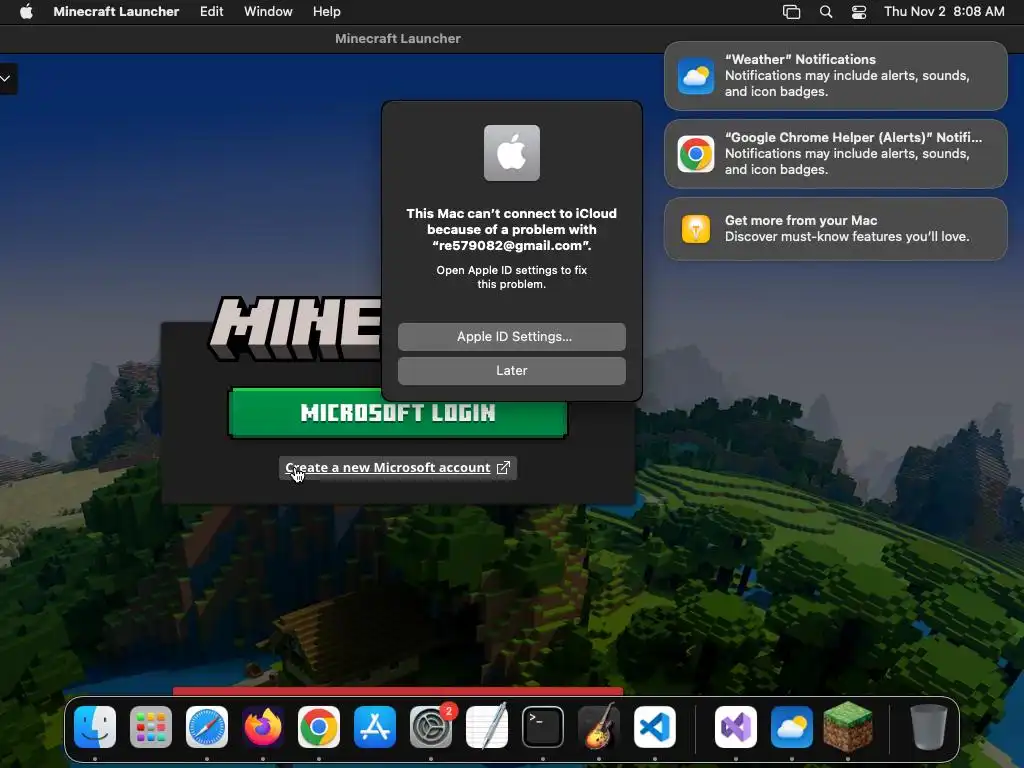
Task: Open Control Center in menu bar
Action: pos(859,11)
